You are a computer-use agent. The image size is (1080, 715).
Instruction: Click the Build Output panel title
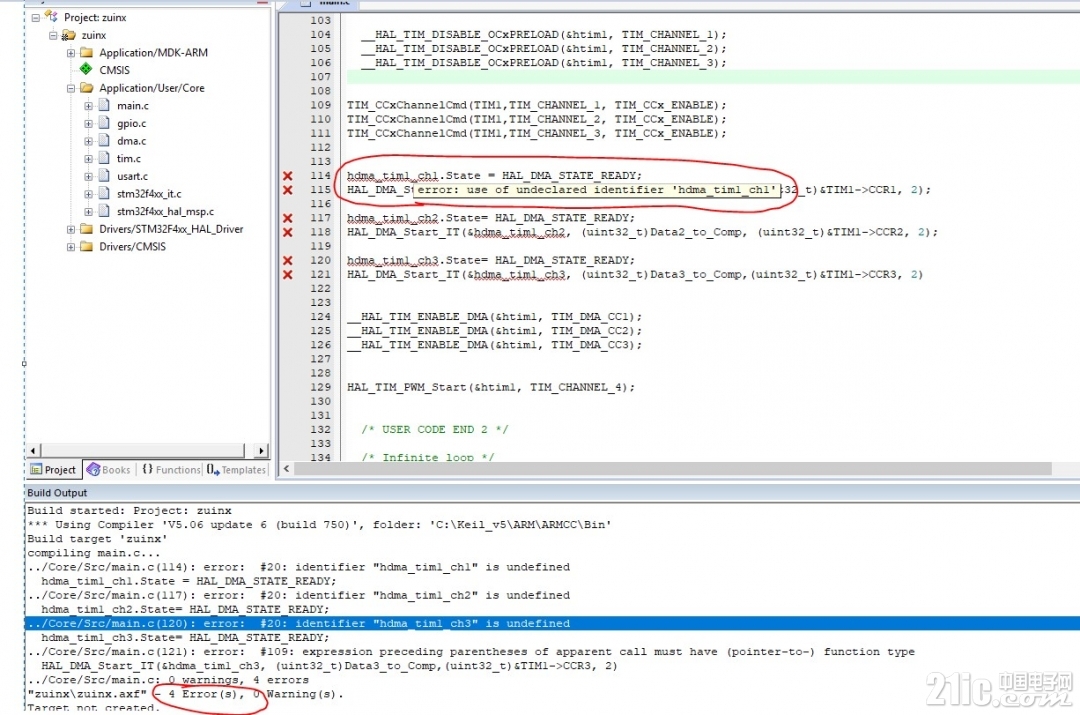click(57, 493)
